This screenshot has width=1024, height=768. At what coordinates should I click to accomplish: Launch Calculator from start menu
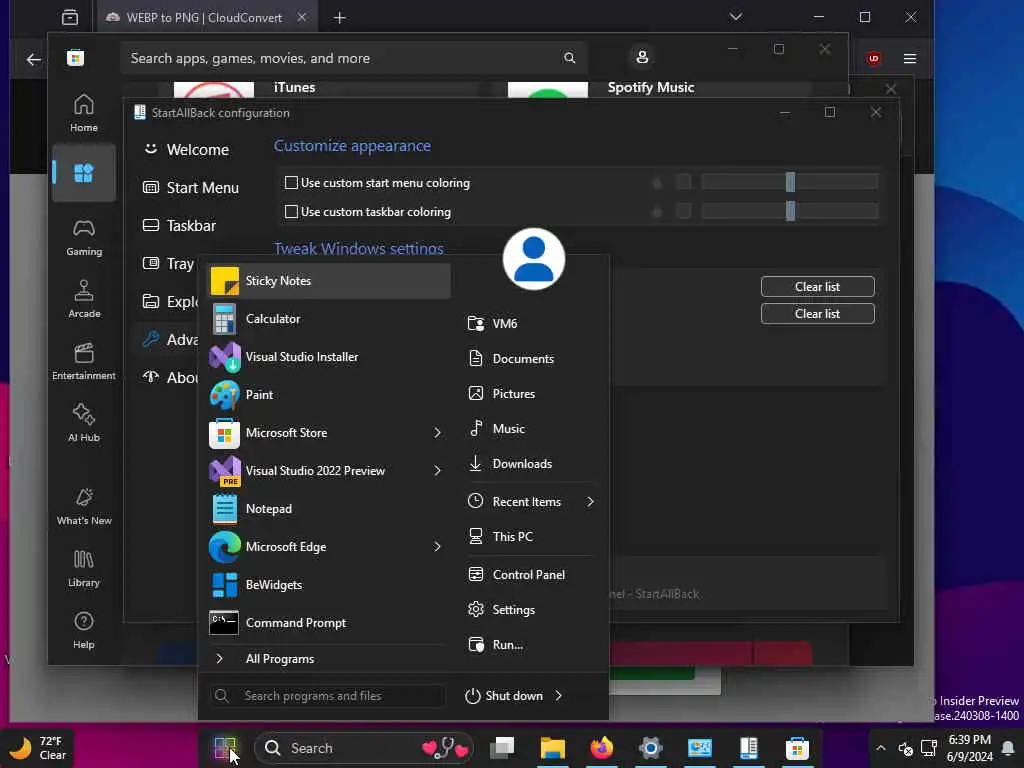tap(329, 319)
